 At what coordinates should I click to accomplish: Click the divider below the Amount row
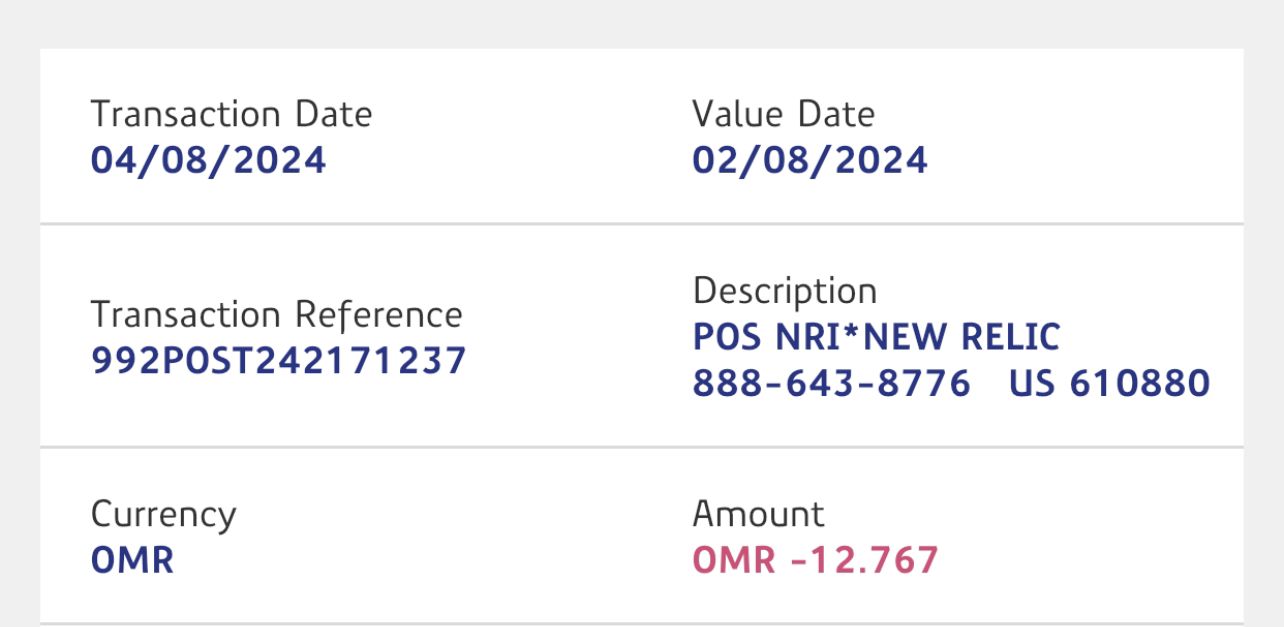pos(640,622)
